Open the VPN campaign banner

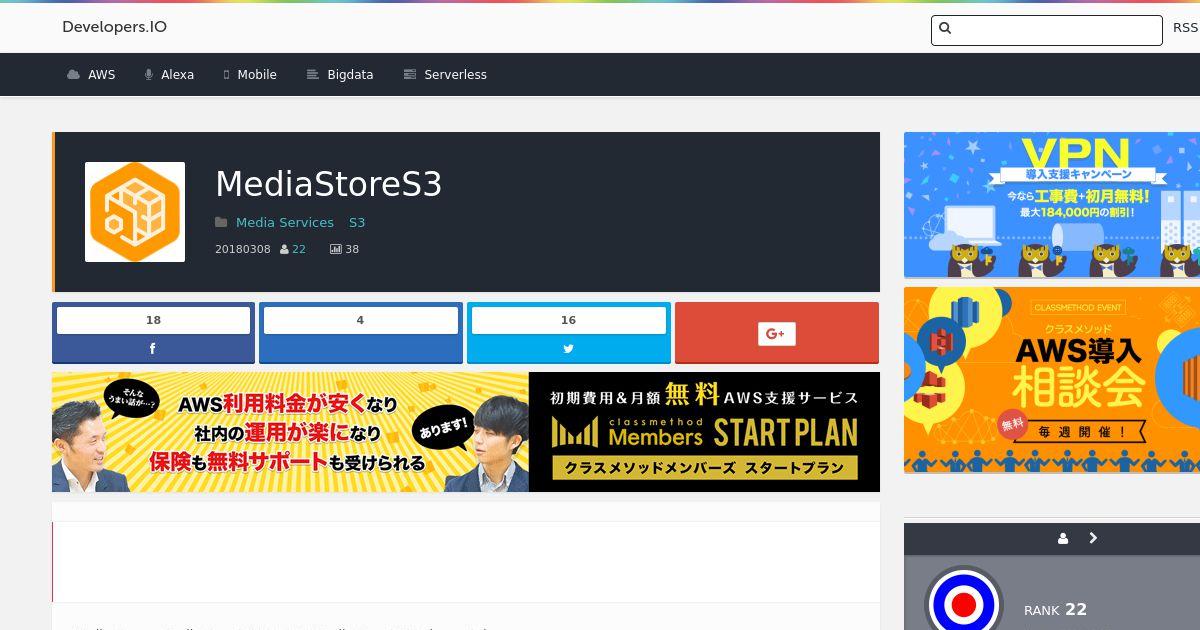point(1052,205)
